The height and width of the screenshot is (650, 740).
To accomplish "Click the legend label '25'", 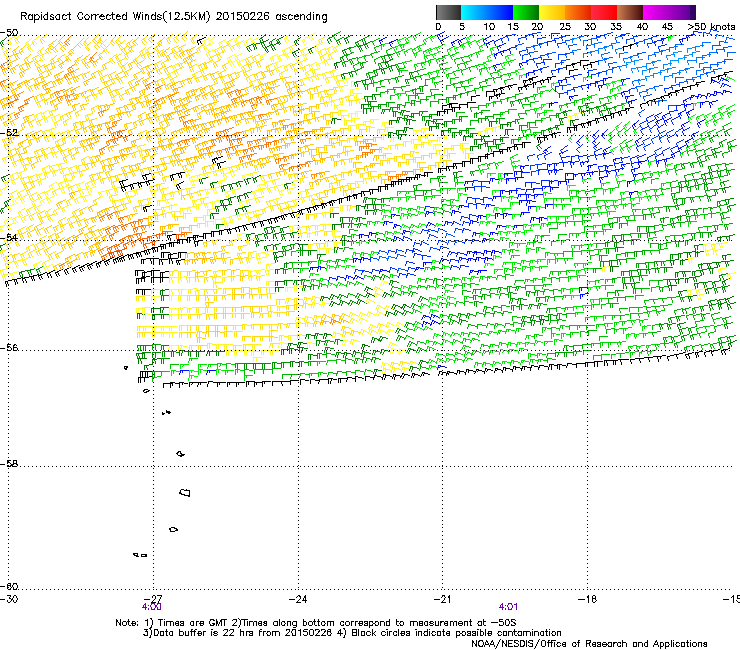I will tap(565, 27).
